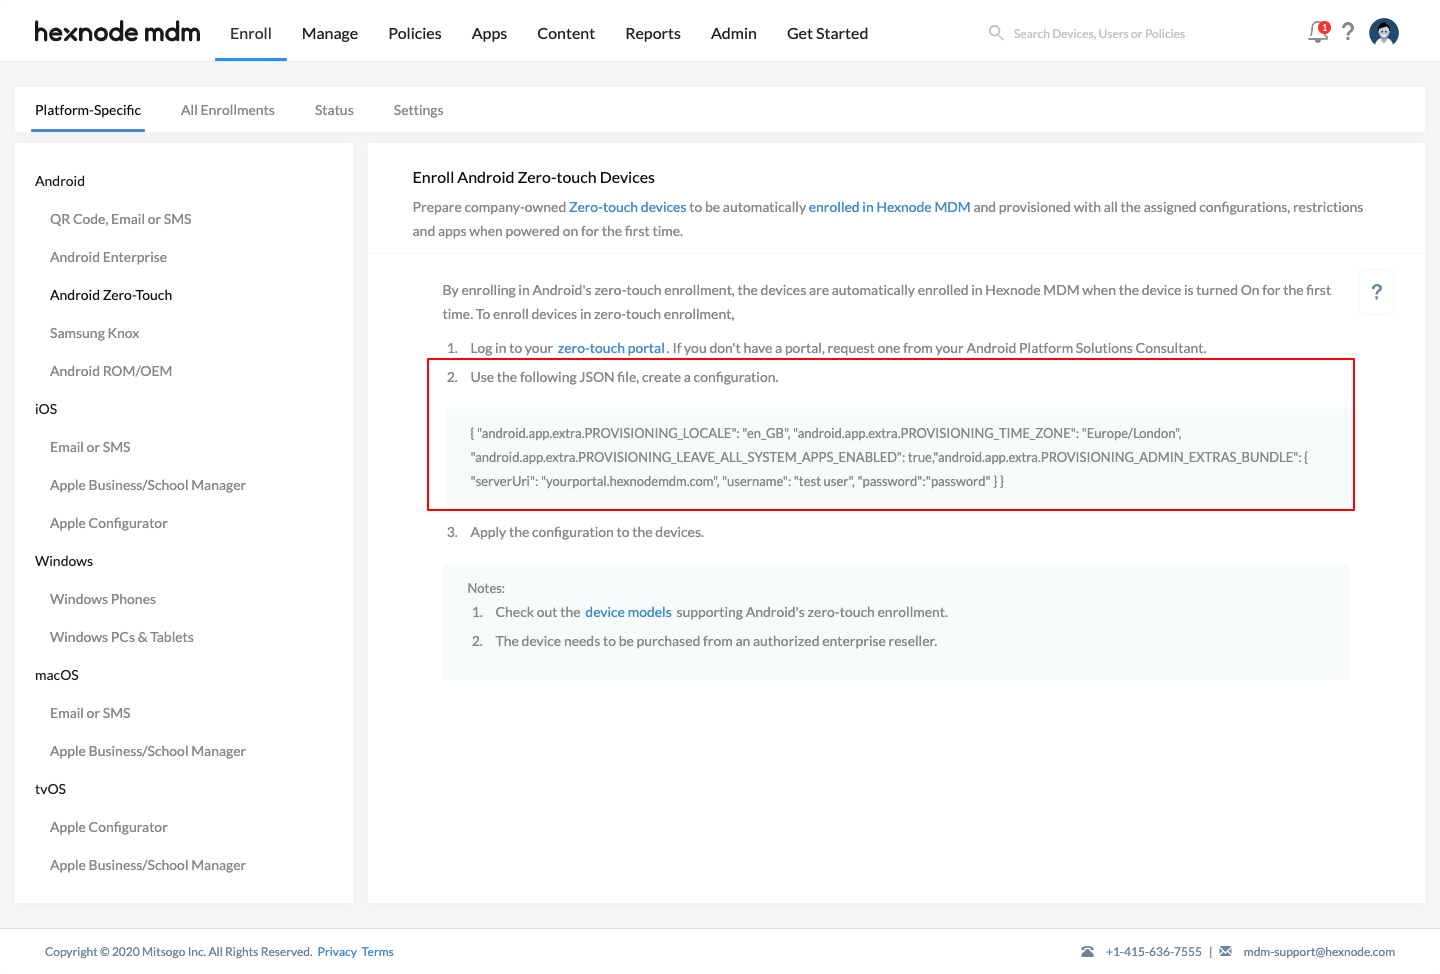Select Email or SMS under macOS
This screenshot has width=1440, height=974.
pyautogui.click(x=90, y=713)
